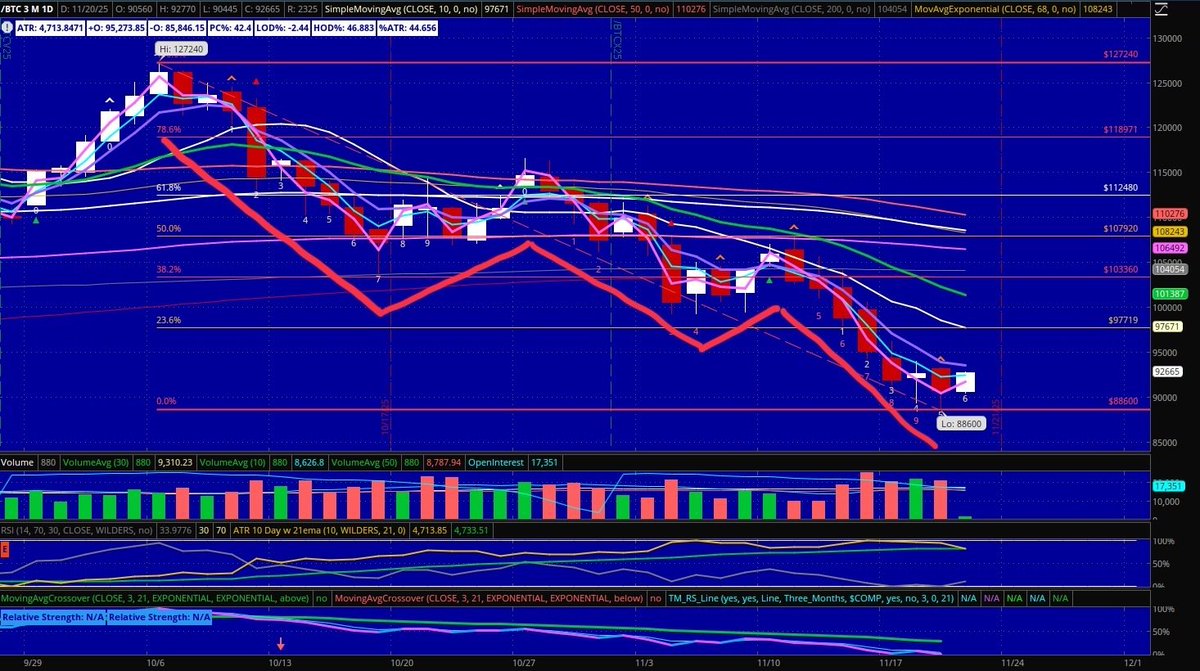1200x671 pixels.
Task: Click the white 97671 bubble on price axis
Action: pos(1168,326)
